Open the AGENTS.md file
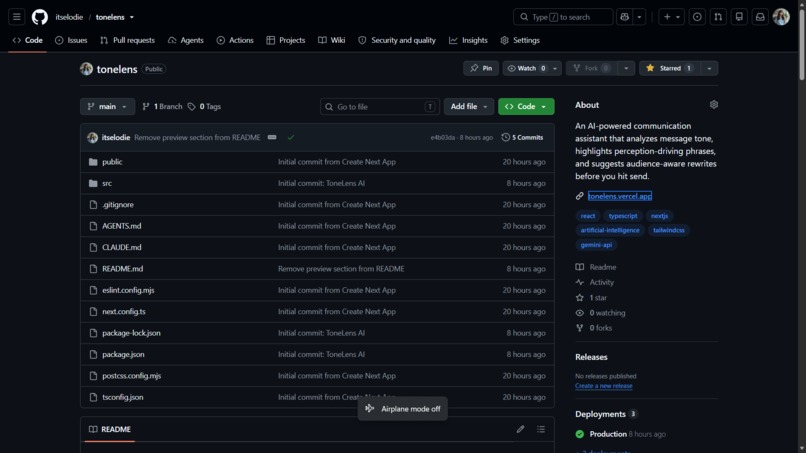 [x=121, y=226]
